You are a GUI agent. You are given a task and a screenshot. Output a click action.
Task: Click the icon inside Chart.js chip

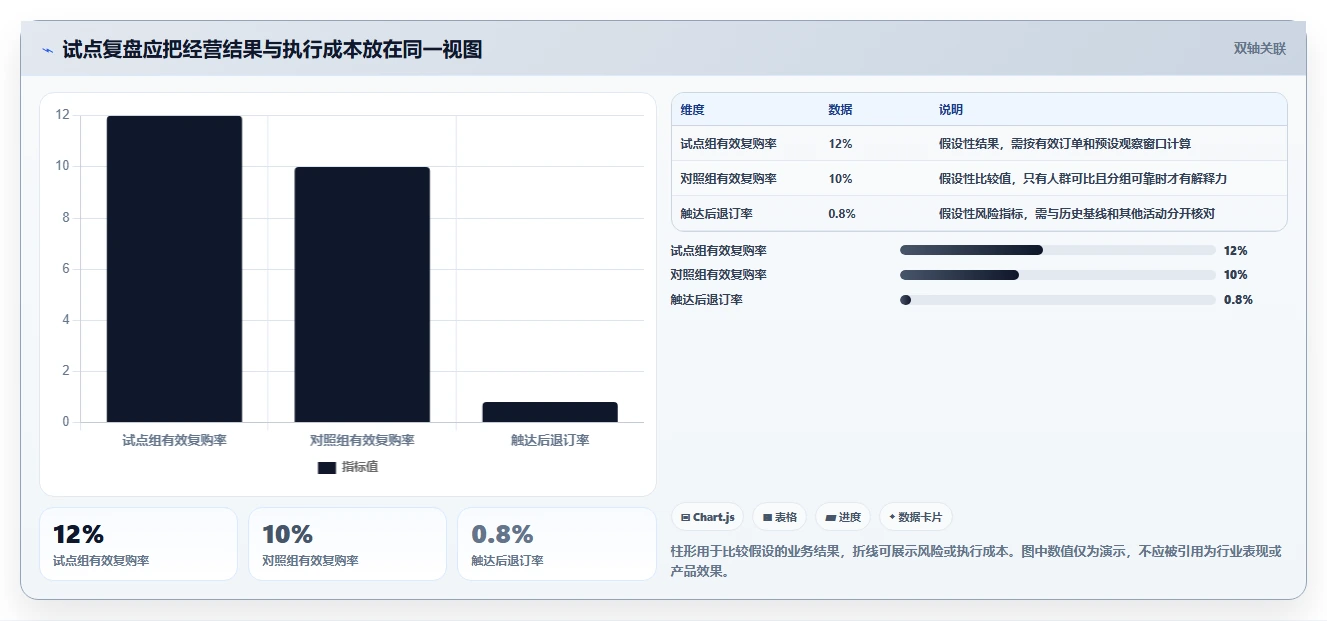click(685, 518)
